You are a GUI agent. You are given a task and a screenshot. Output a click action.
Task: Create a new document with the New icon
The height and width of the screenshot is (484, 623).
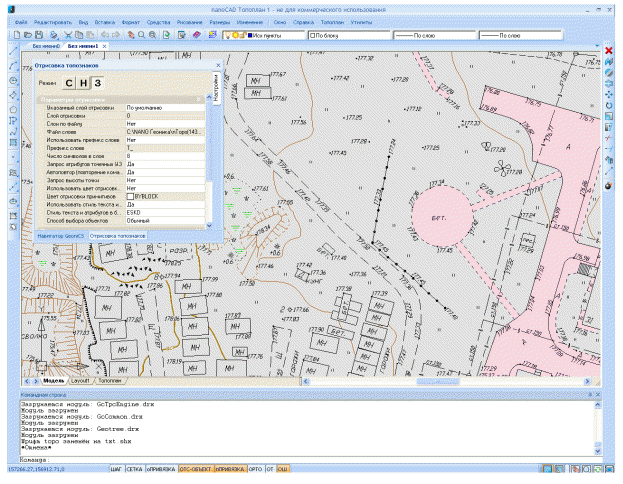point(17,35)
